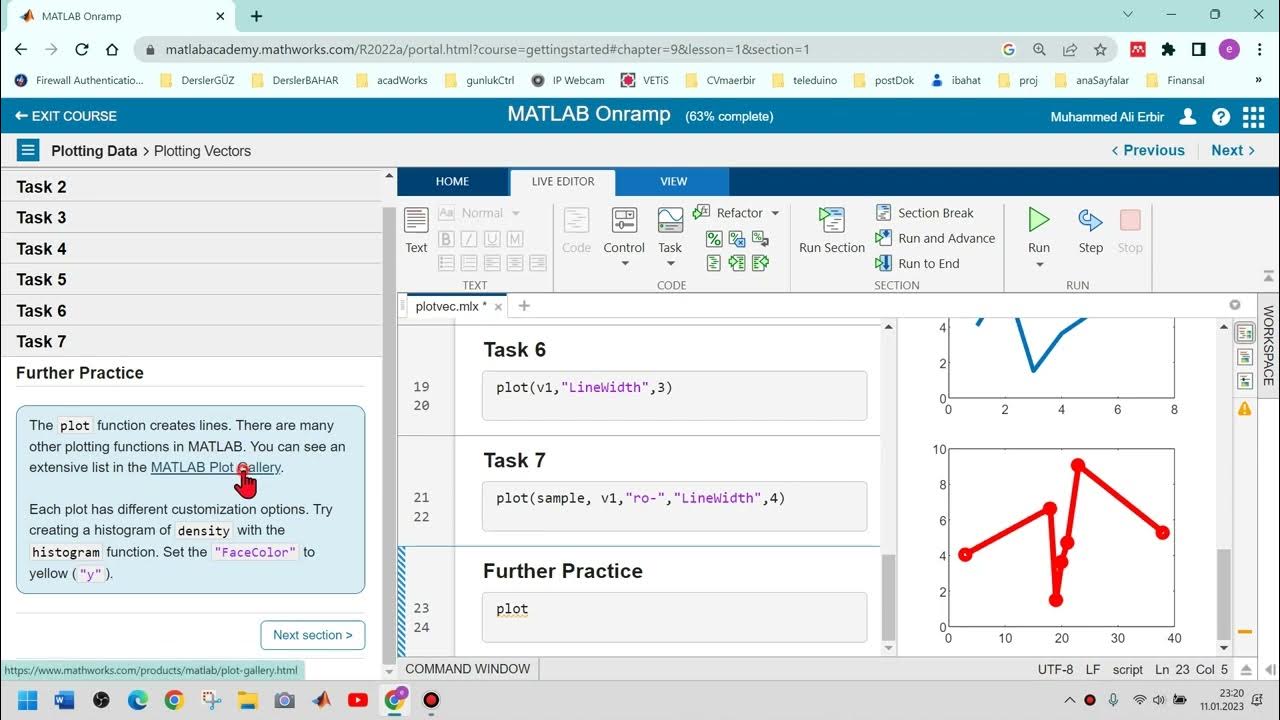Open the MathWorks apps grid icon
The height and width of the screenshot is (720, 1280).
pyautogui.click(x=1253, y=117)
